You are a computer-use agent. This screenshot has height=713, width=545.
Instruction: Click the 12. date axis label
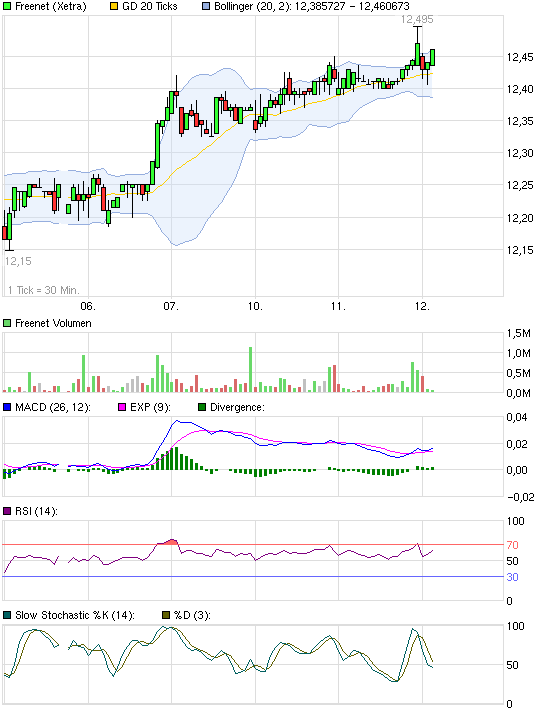coord(422,306)
